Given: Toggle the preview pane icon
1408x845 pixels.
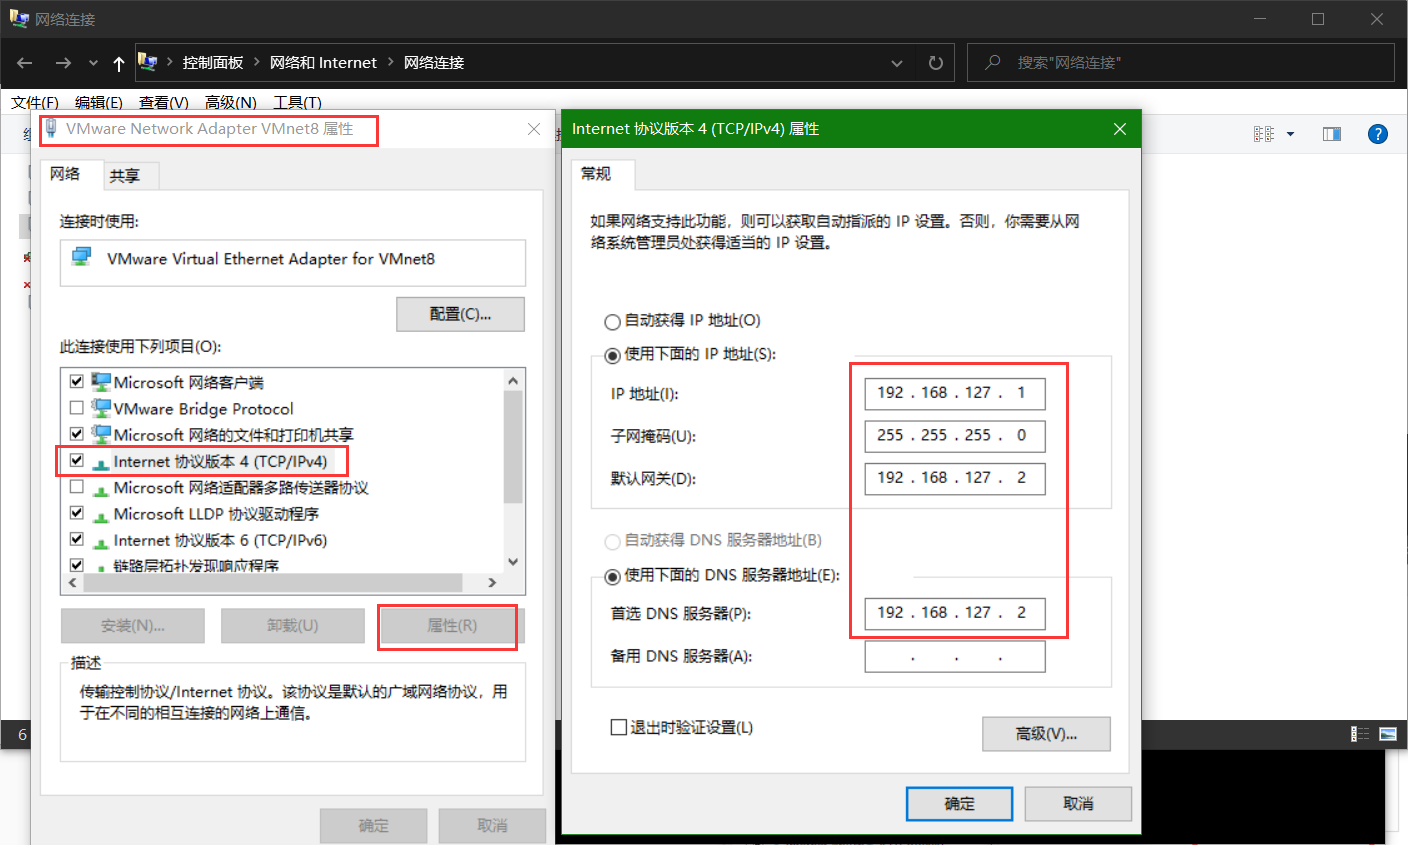Looking at the screenshot, I should 1332,134.
